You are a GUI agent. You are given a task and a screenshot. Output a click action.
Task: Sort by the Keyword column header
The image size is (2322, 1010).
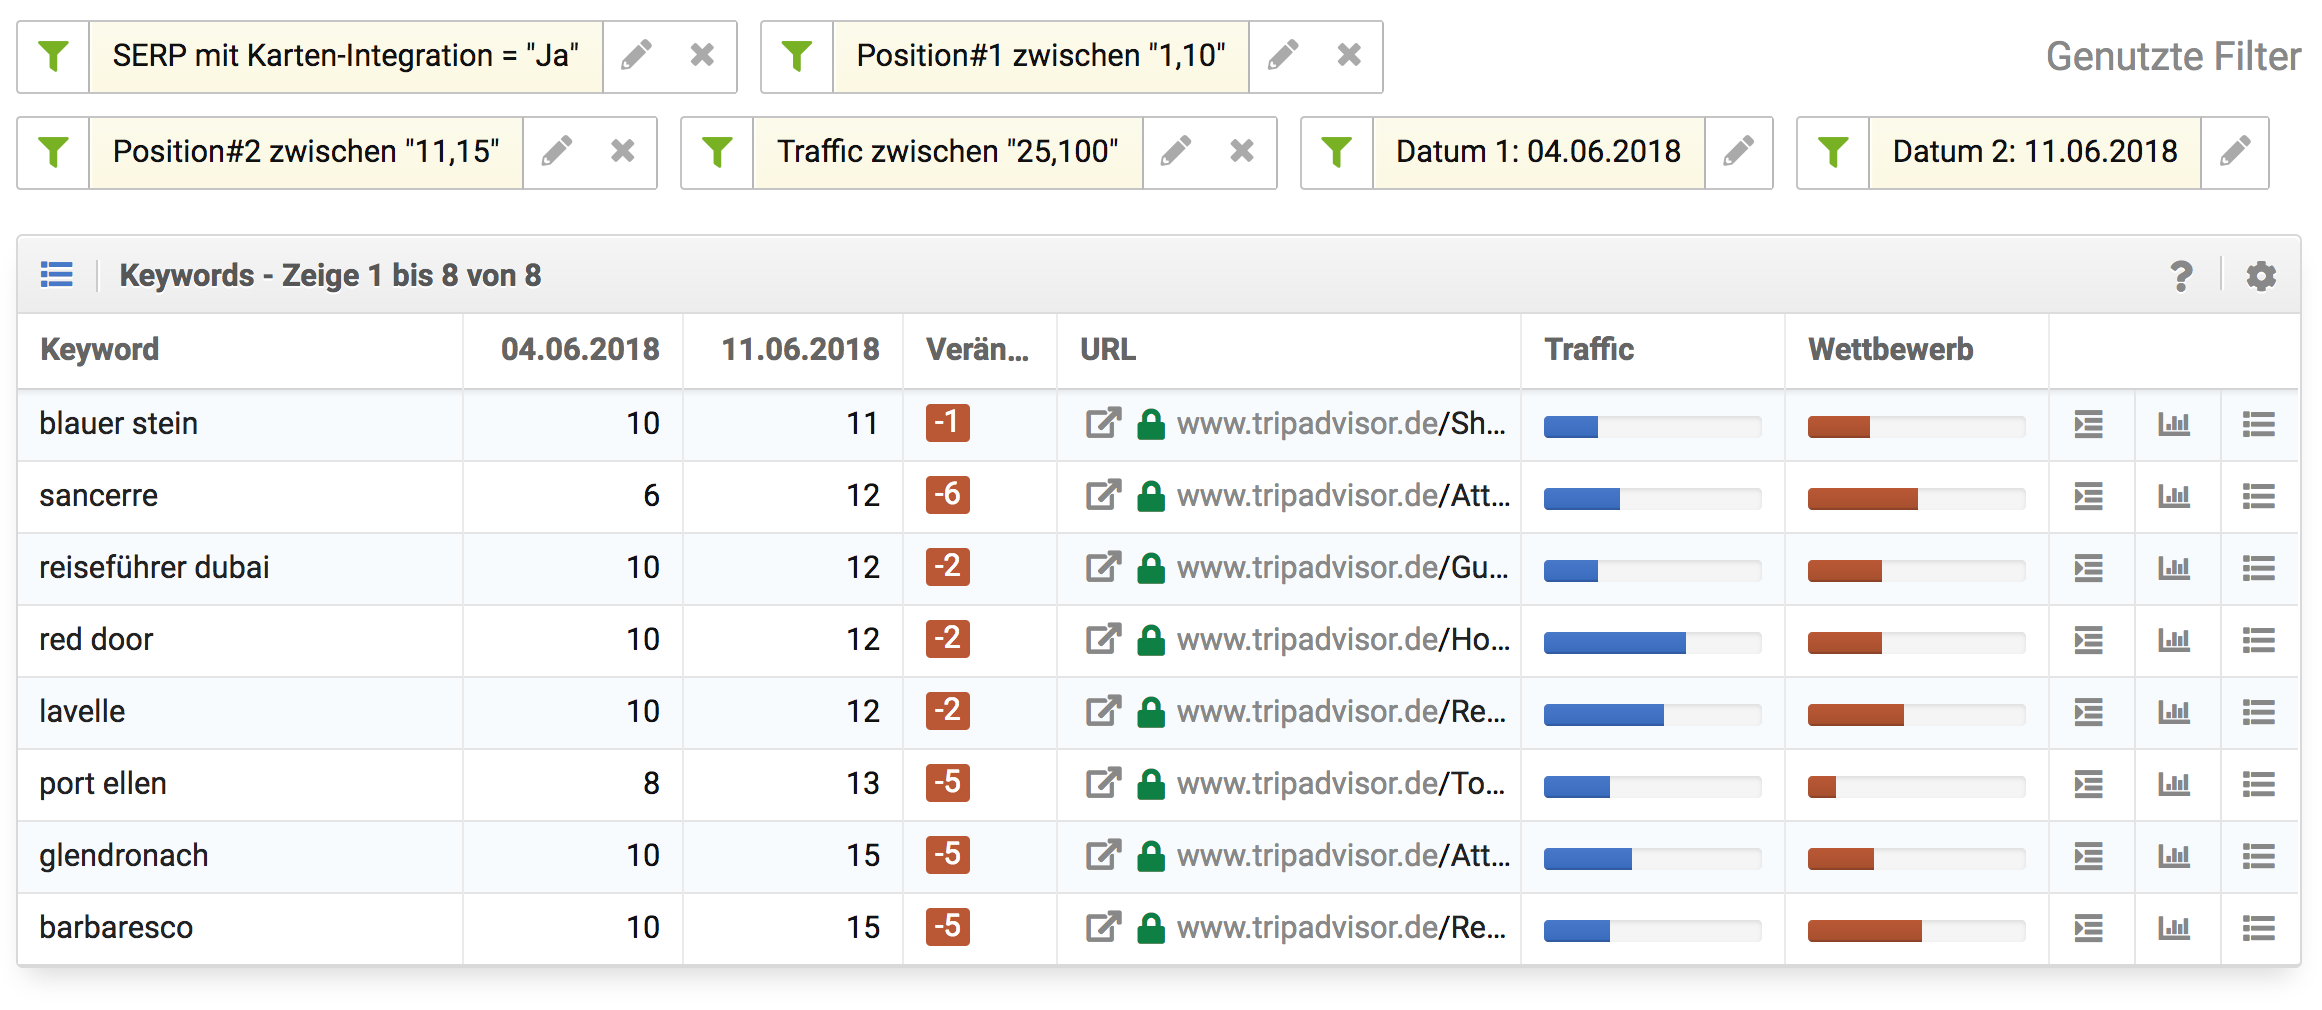pyautogui.click(x=99, y=350)
